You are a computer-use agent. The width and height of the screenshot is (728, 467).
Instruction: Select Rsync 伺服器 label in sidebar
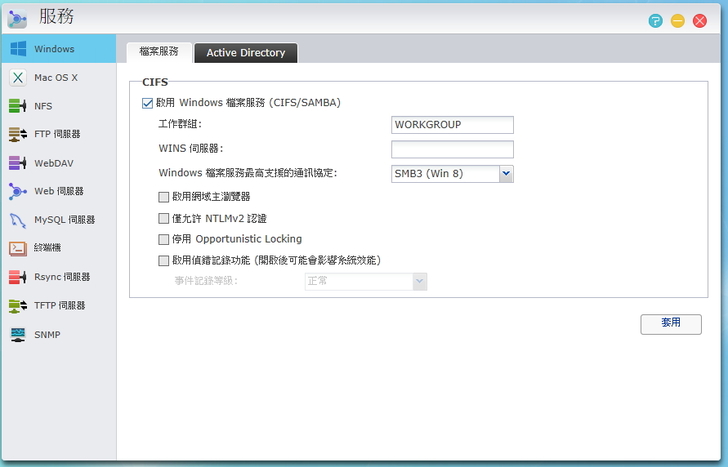(x=62, y=277)
